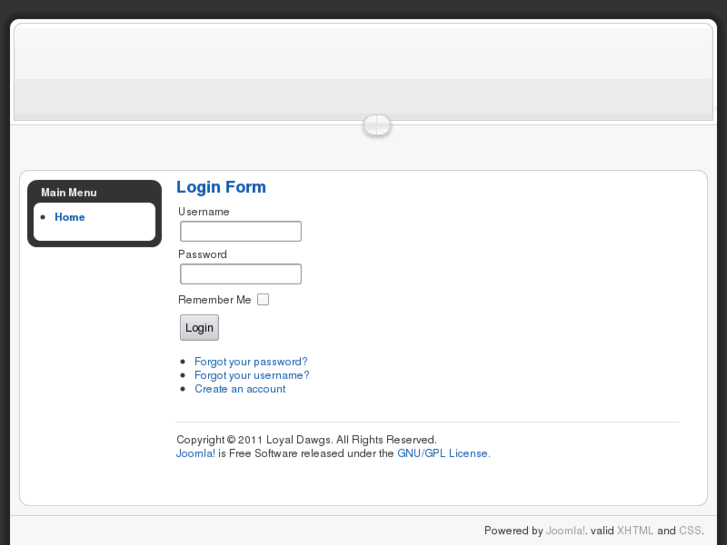Click the Joomla! link beside Powered by

(565, 531)
